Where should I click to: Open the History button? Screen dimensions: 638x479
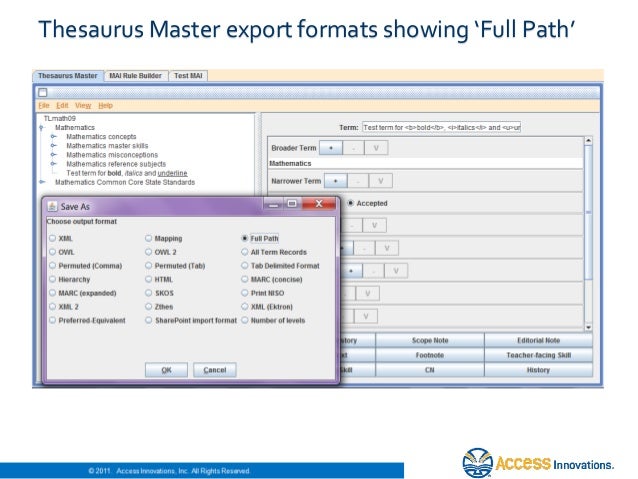tap(538, 370)
